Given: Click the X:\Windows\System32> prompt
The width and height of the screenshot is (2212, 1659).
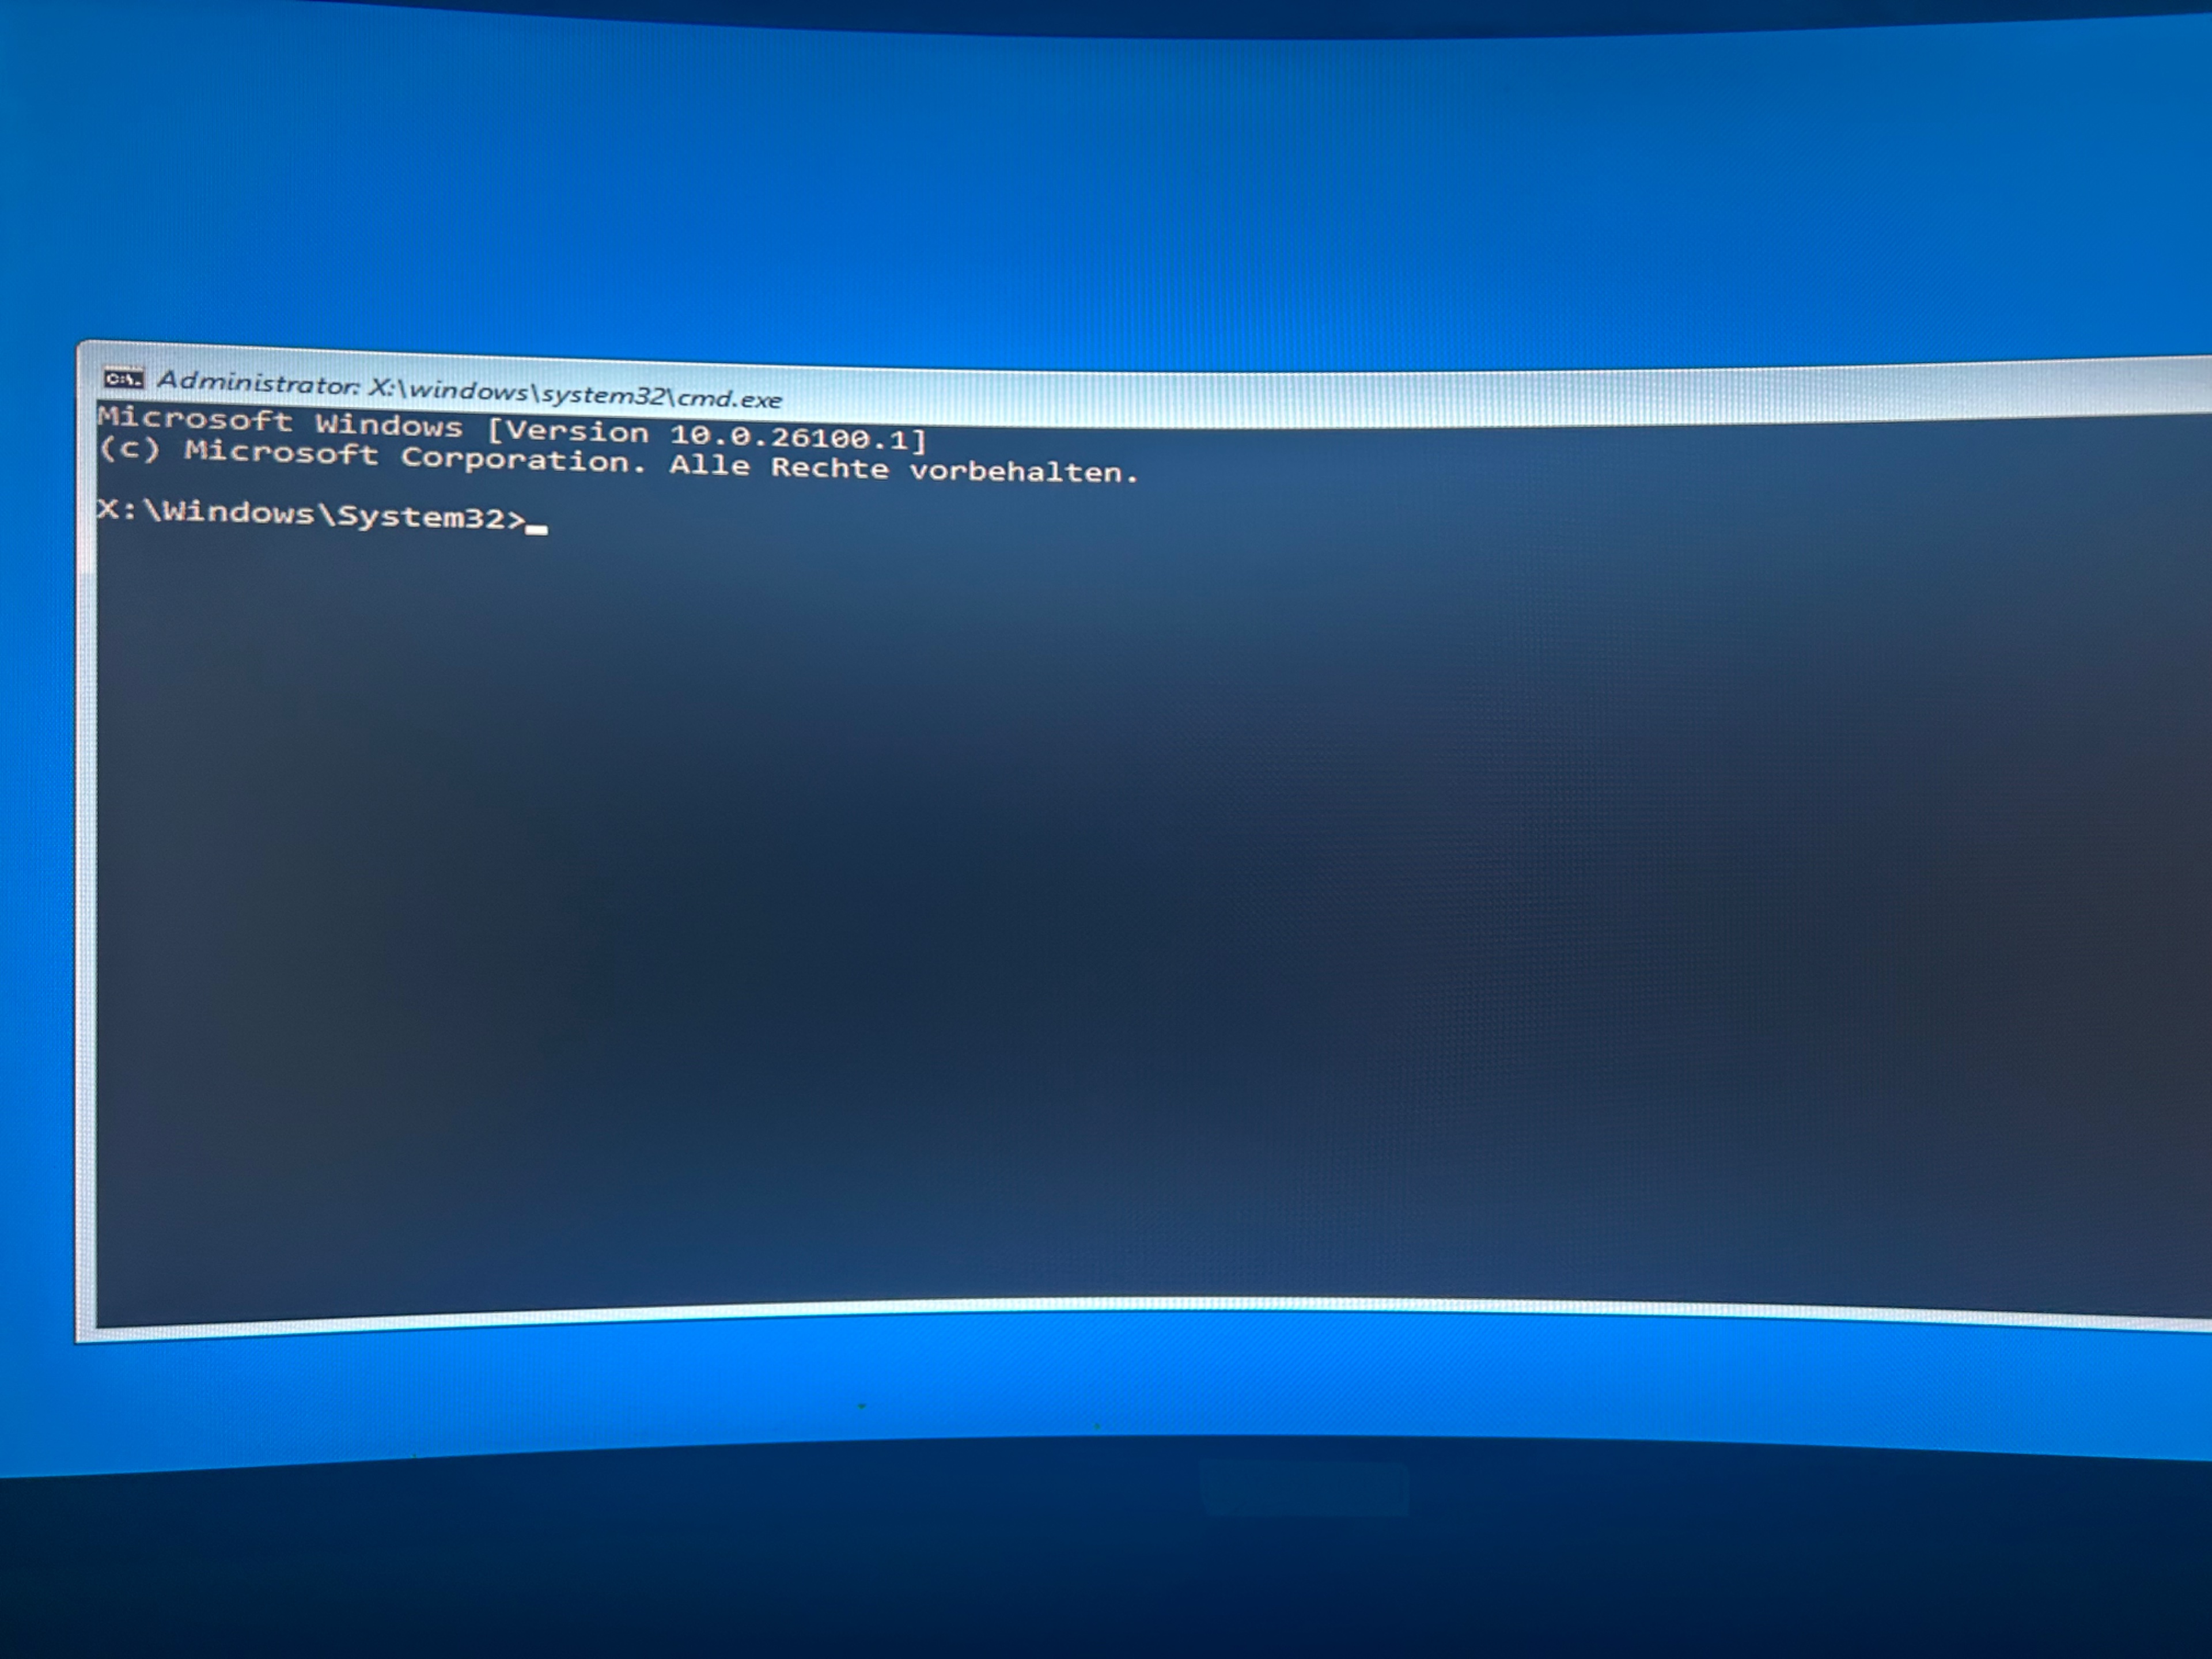Looking at the screenshot, I should coord(310,514).
